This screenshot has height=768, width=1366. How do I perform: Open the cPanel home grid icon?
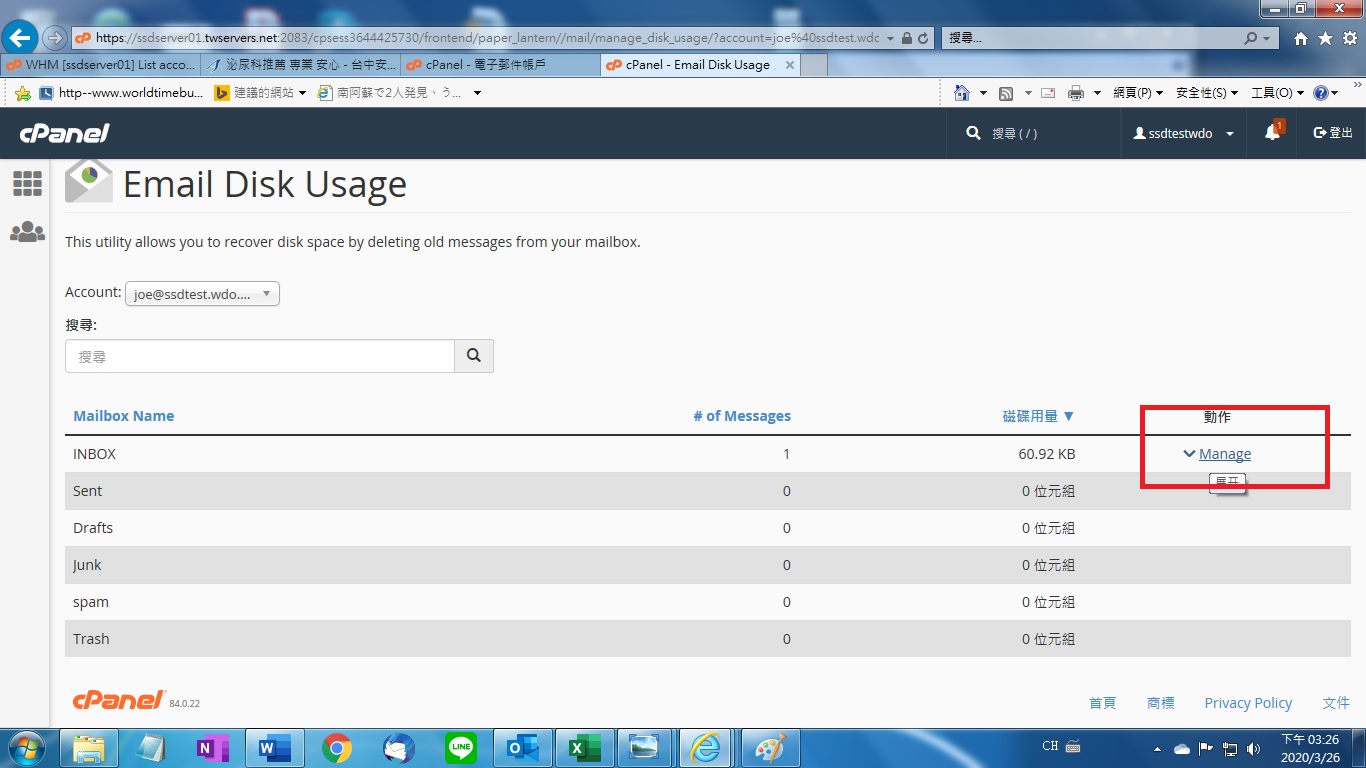(27, 183)
